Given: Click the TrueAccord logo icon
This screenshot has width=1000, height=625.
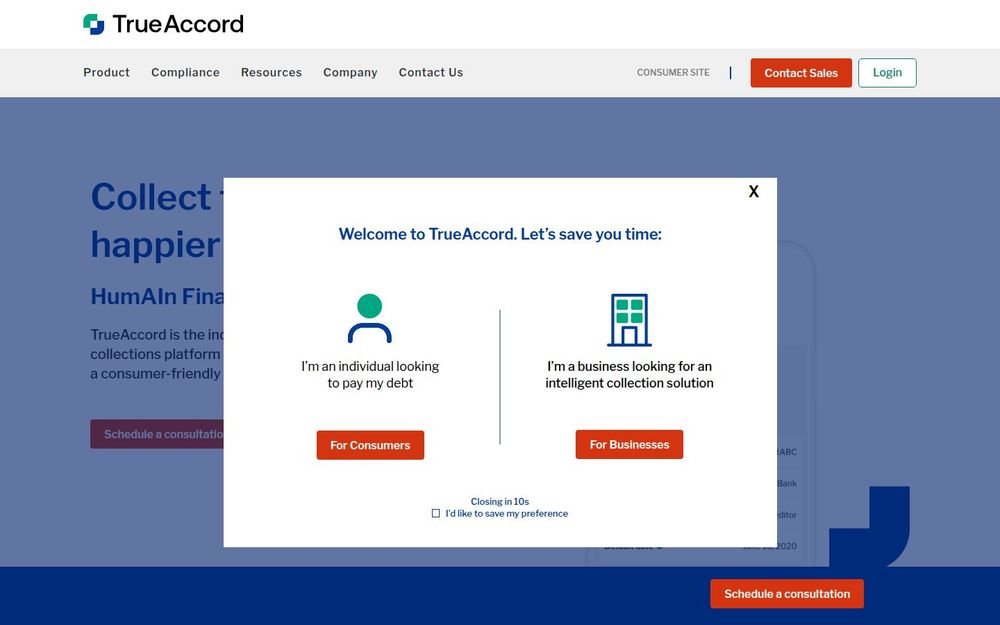Looking at the screenshot, I should (94, 24).
